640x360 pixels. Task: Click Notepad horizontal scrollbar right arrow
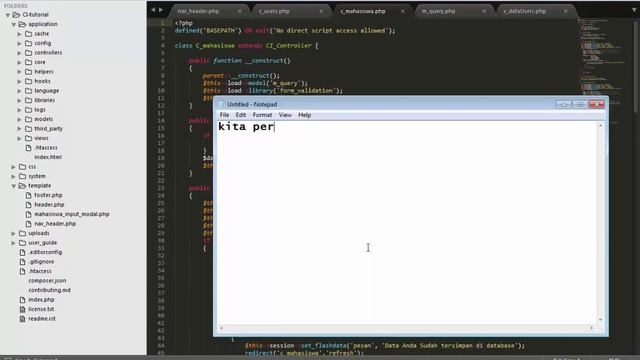click(591, 328)
